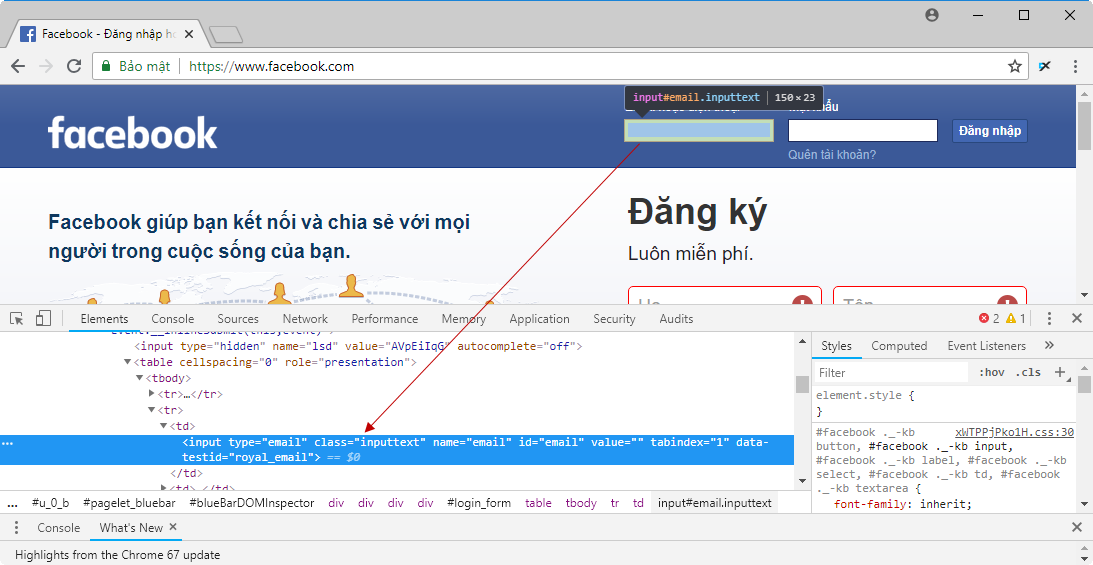Click the Chrome profile avatar icon
This screenshot has height=565, width=1093.
(932, 15)
